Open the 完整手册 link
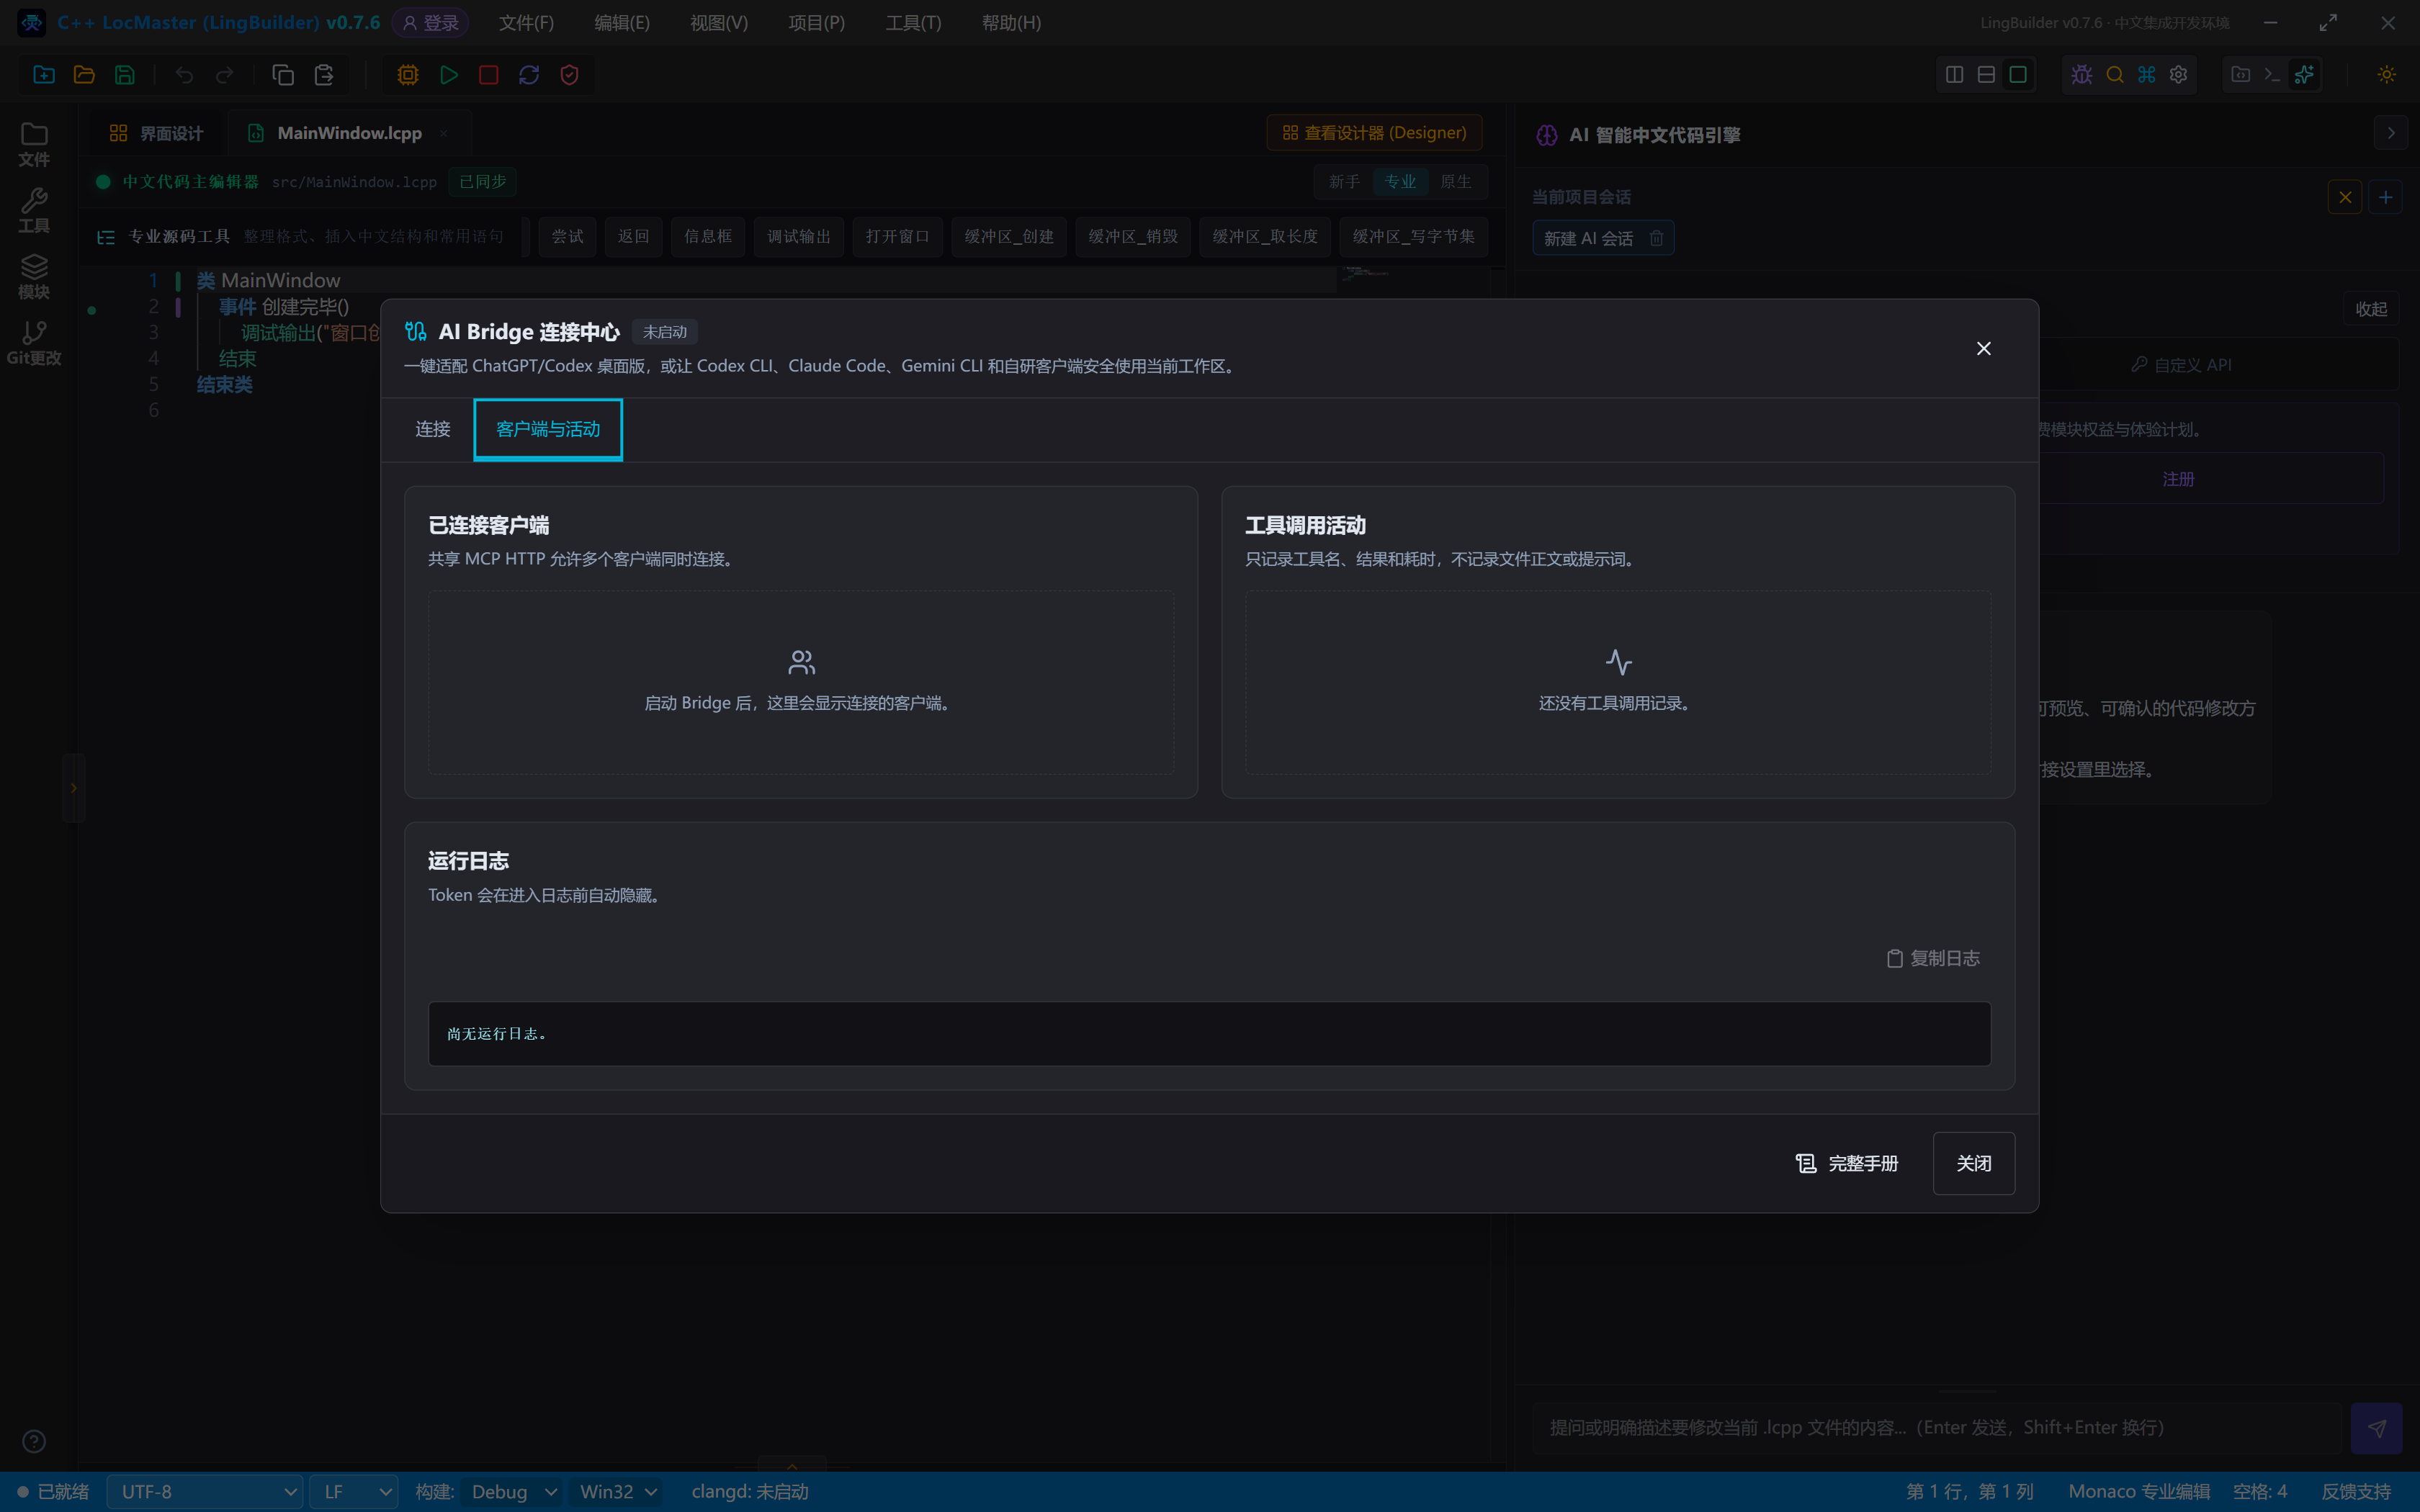This screenshot has width=2420, height=1512. [x=1847, y=1163]
